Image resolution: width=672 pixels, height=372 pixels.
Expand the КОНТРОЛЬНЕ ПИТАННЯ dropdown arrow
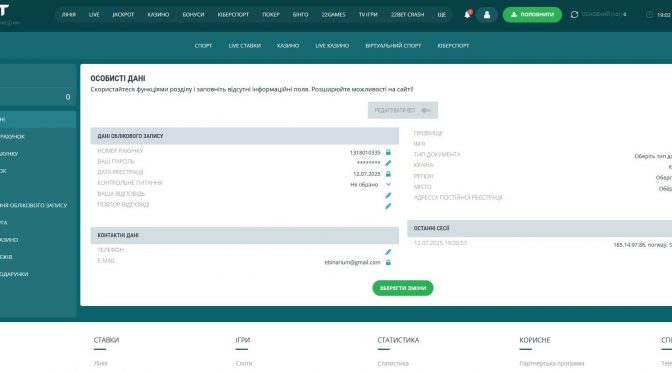click(388, 185)
